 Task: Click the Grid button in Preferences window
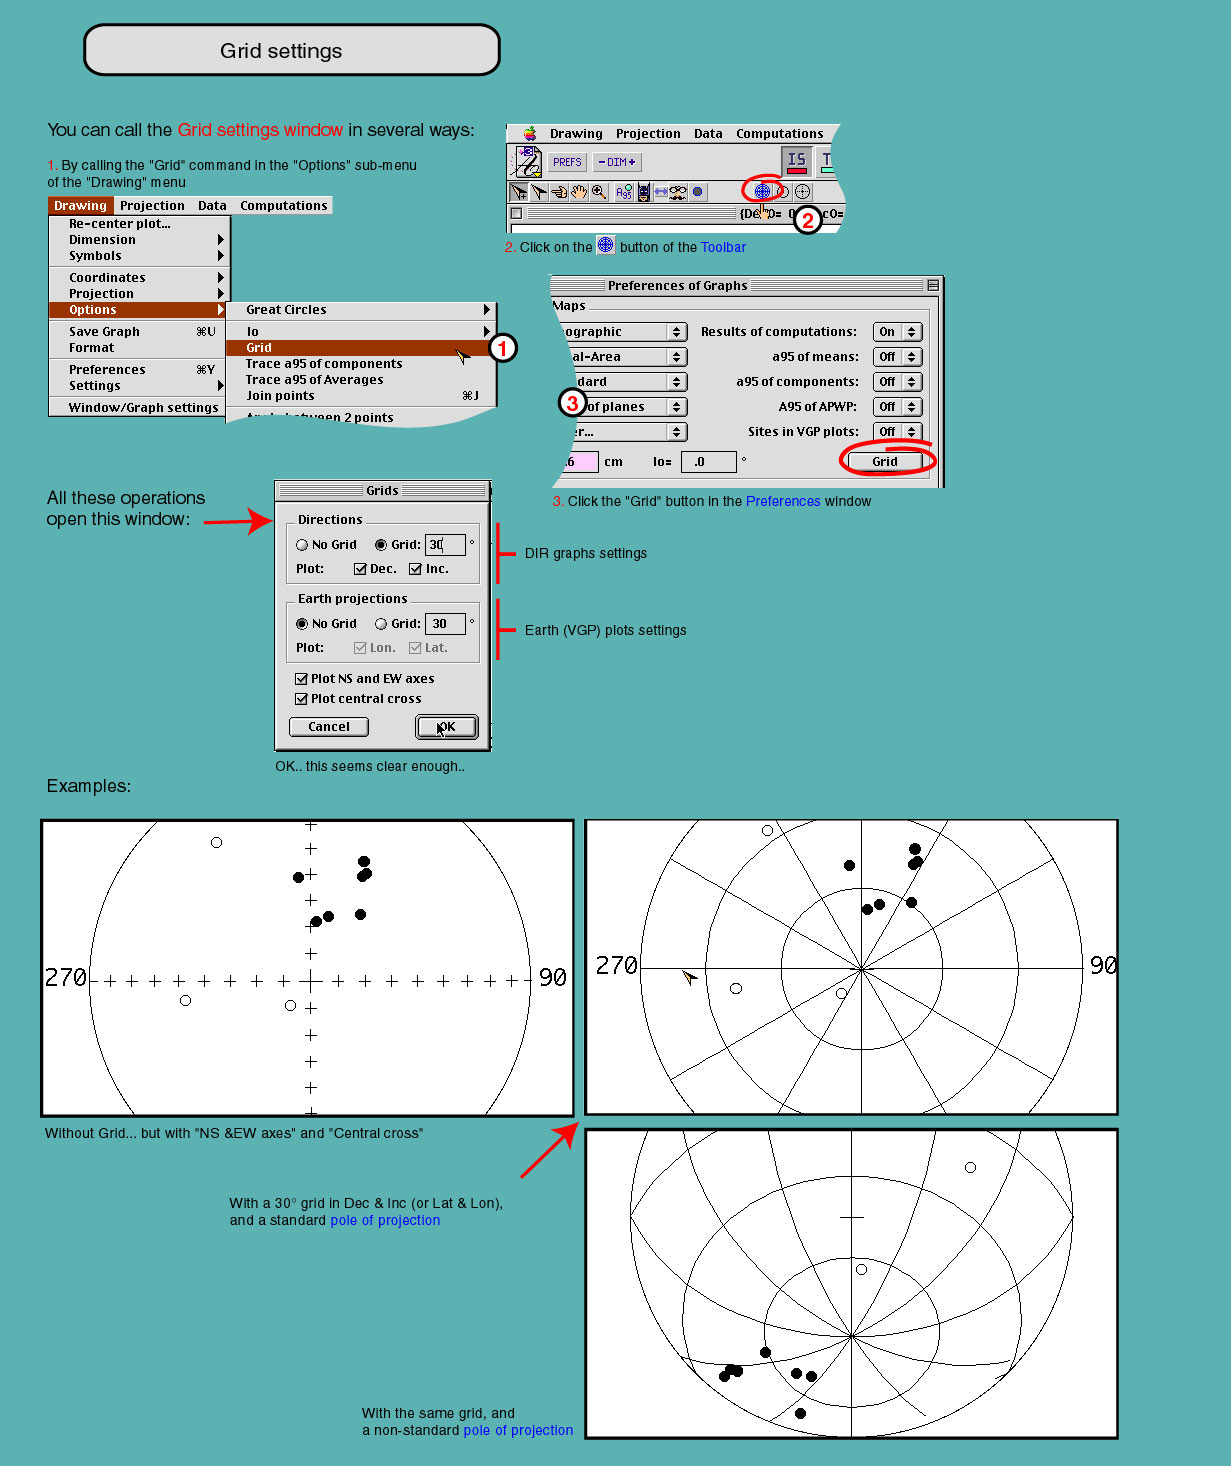pyautogui.click(x=885, y=462)
